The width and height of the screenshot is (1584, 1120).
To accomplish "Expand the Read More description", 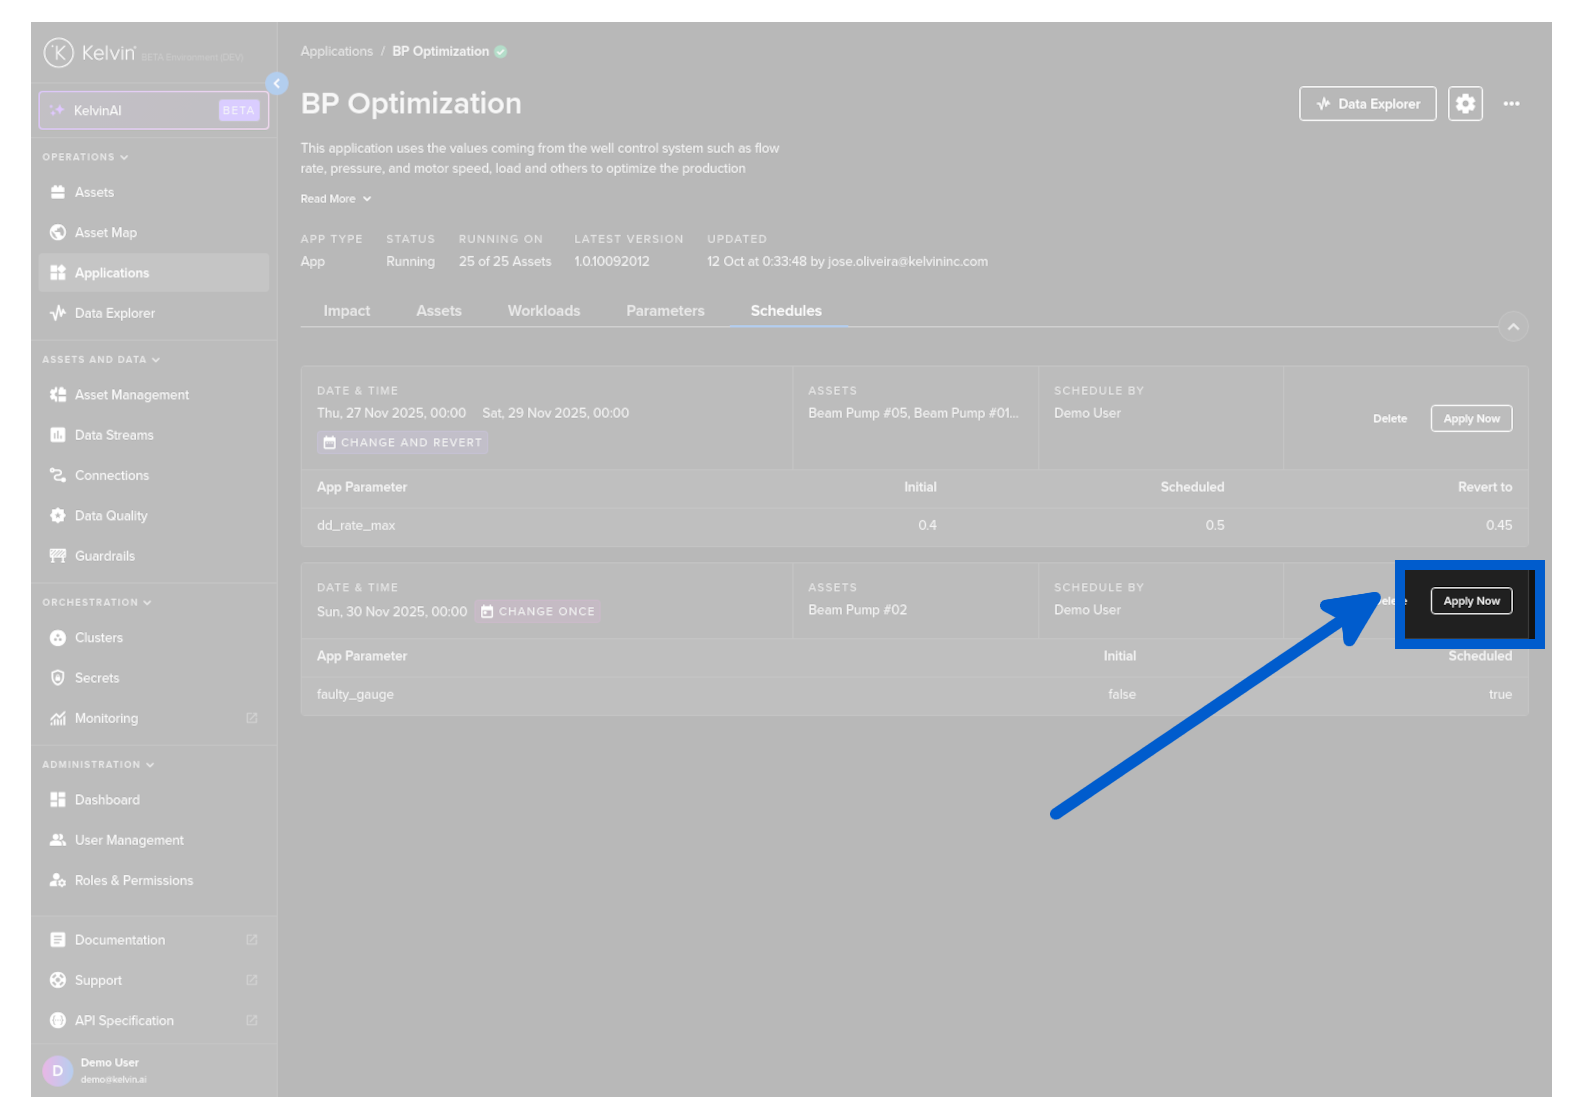I will [335, 199].
